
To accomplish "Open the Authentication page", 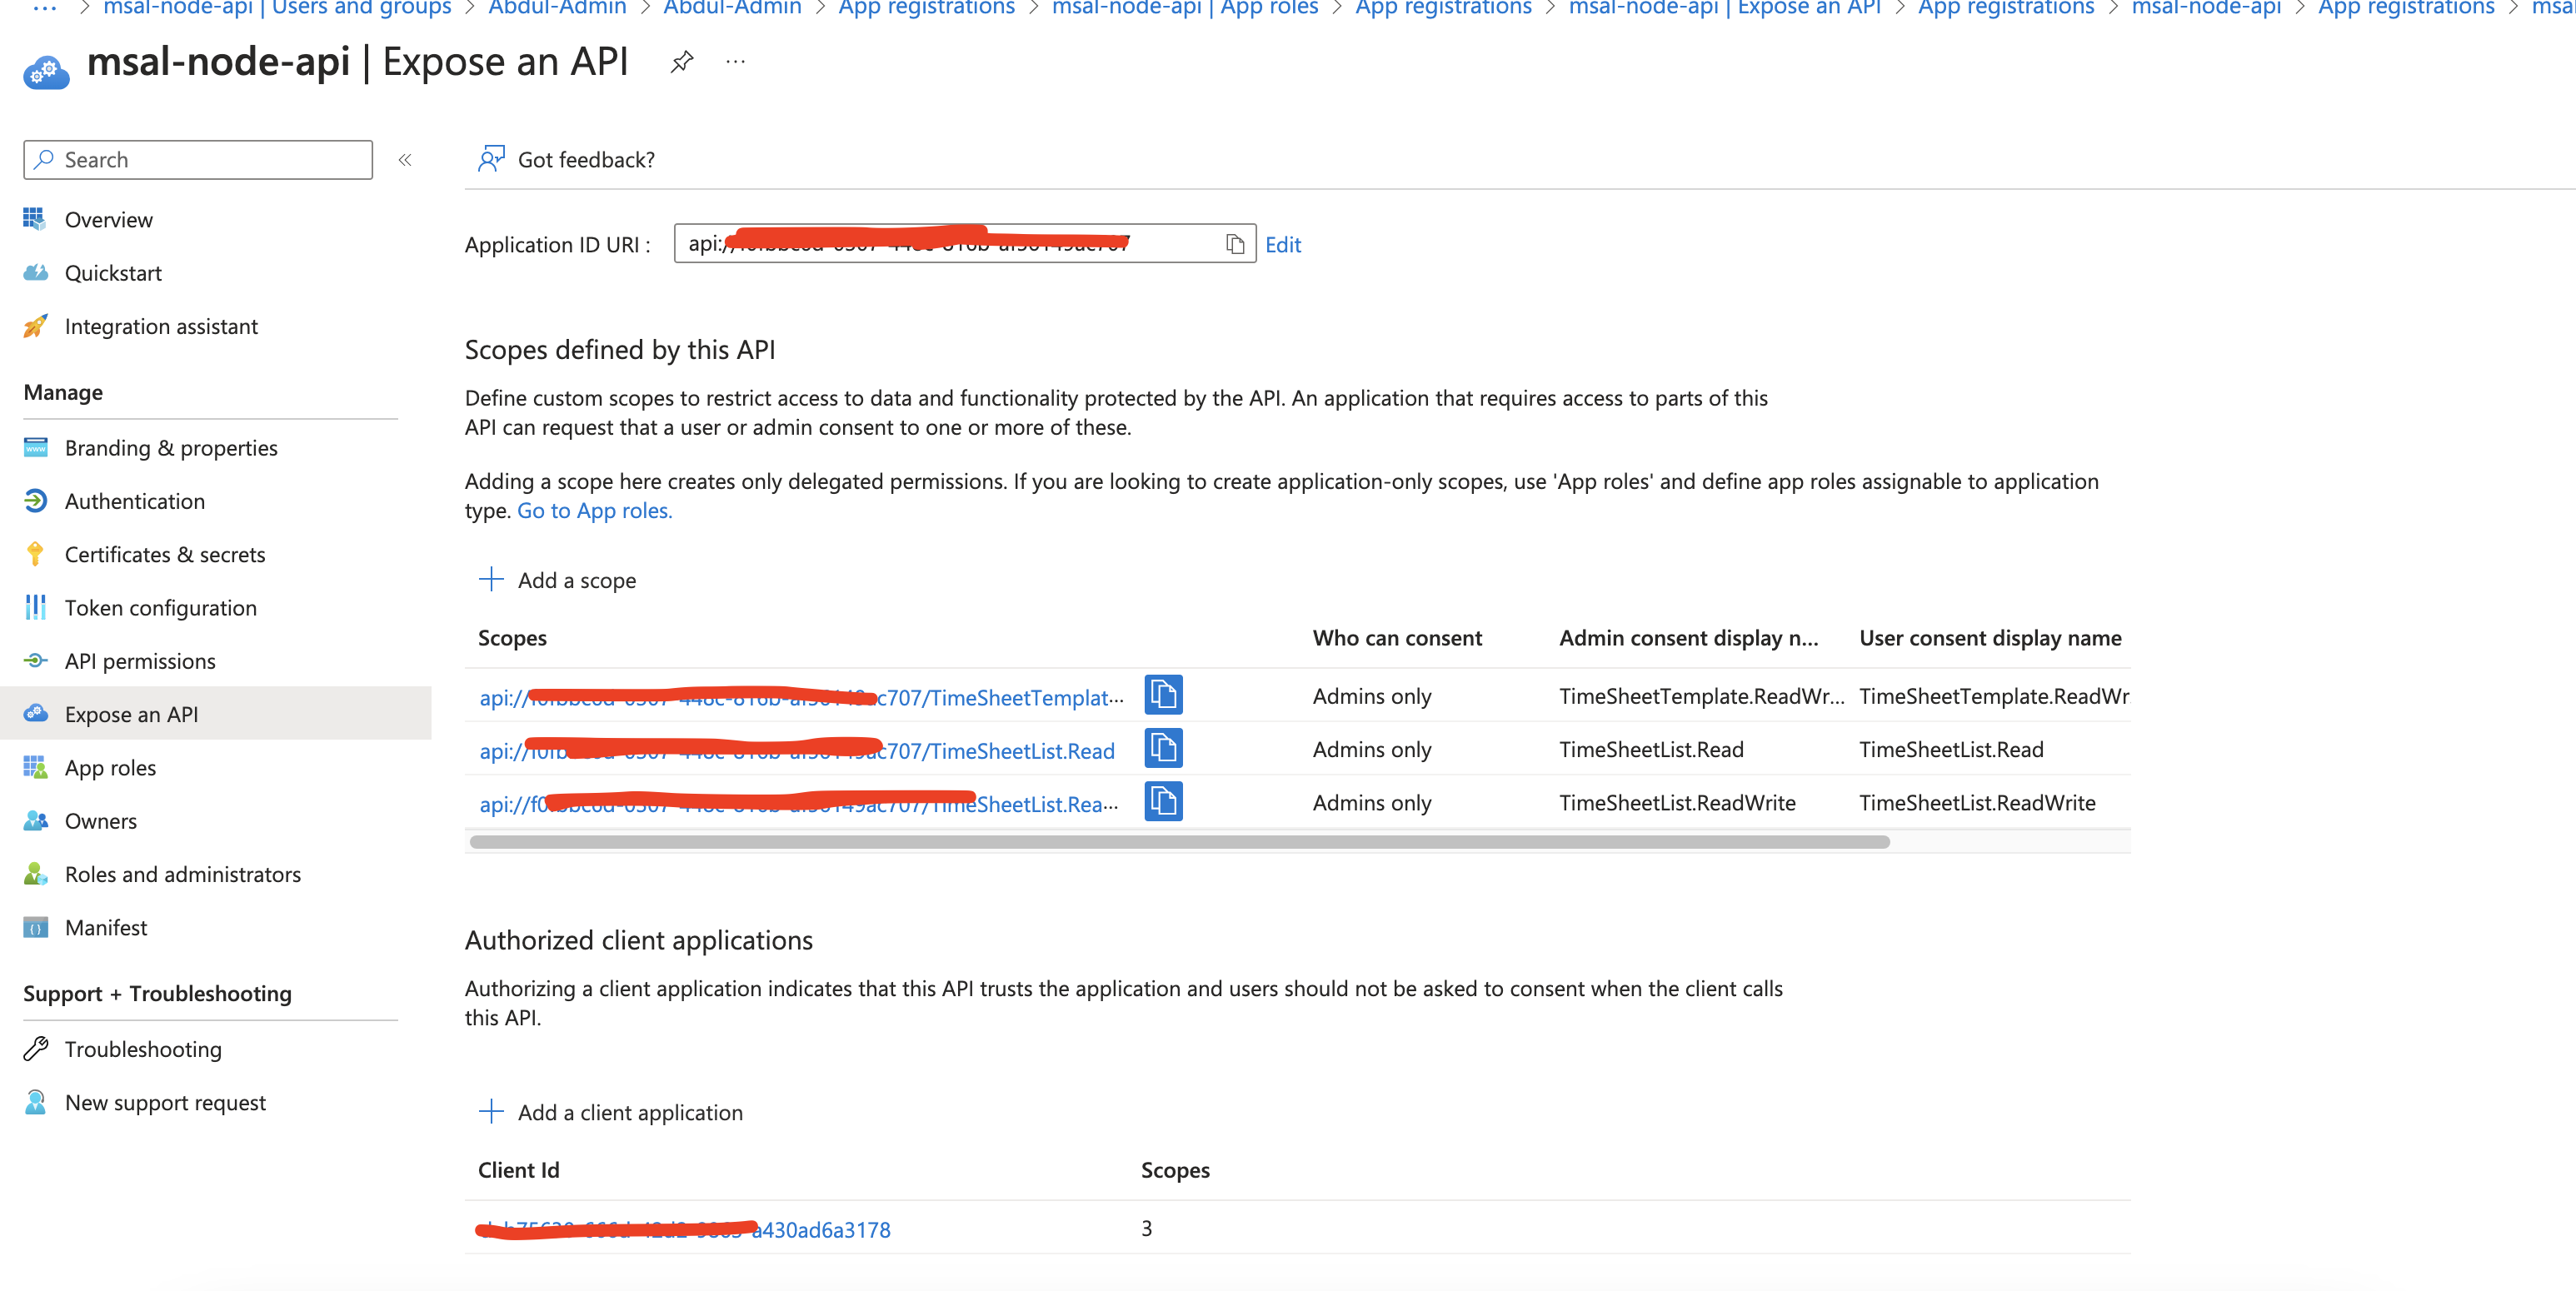I will click(x=134, y=501).
